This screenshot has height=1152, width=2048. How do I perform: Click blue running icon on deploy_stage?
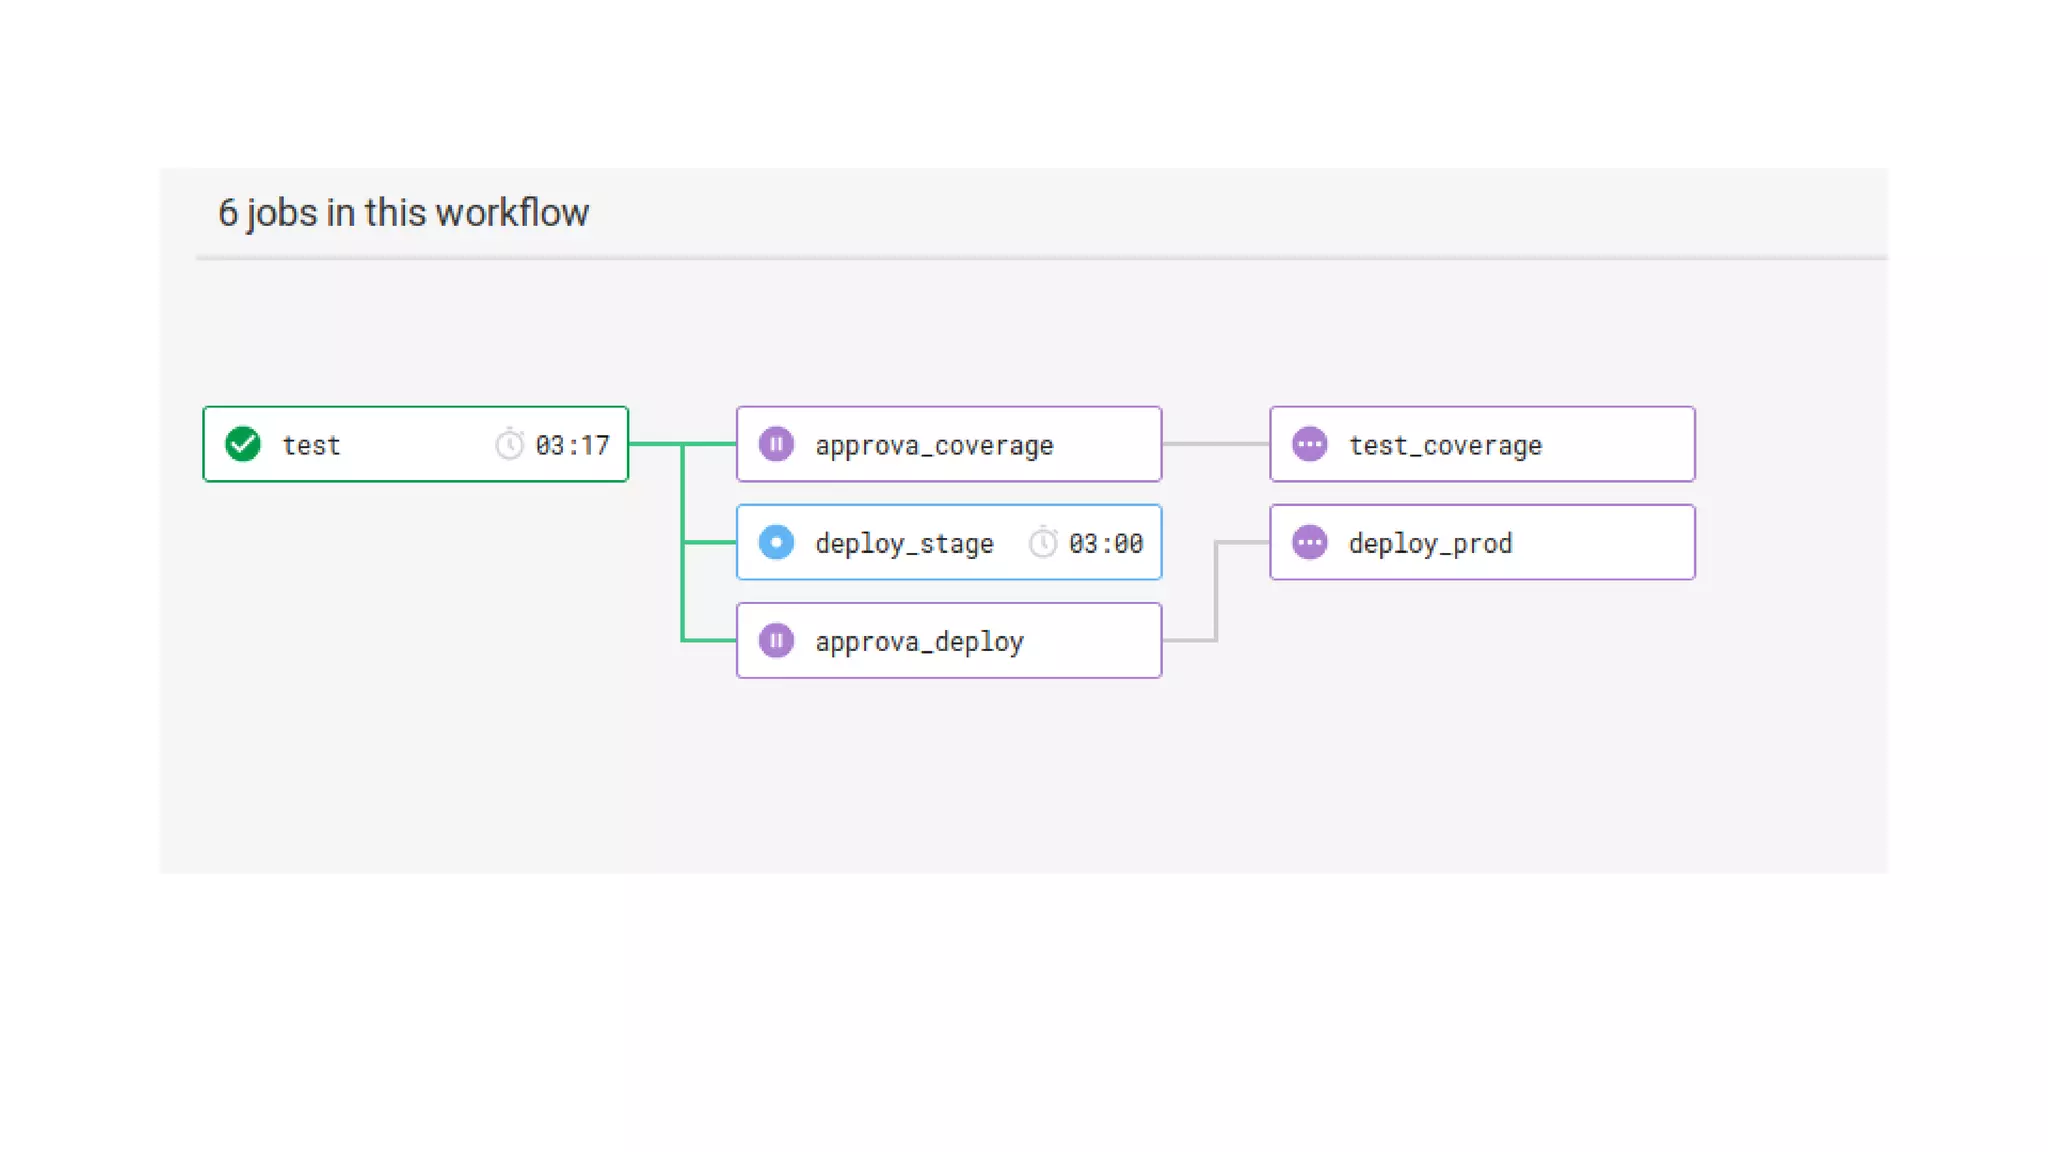coord(776,542)
